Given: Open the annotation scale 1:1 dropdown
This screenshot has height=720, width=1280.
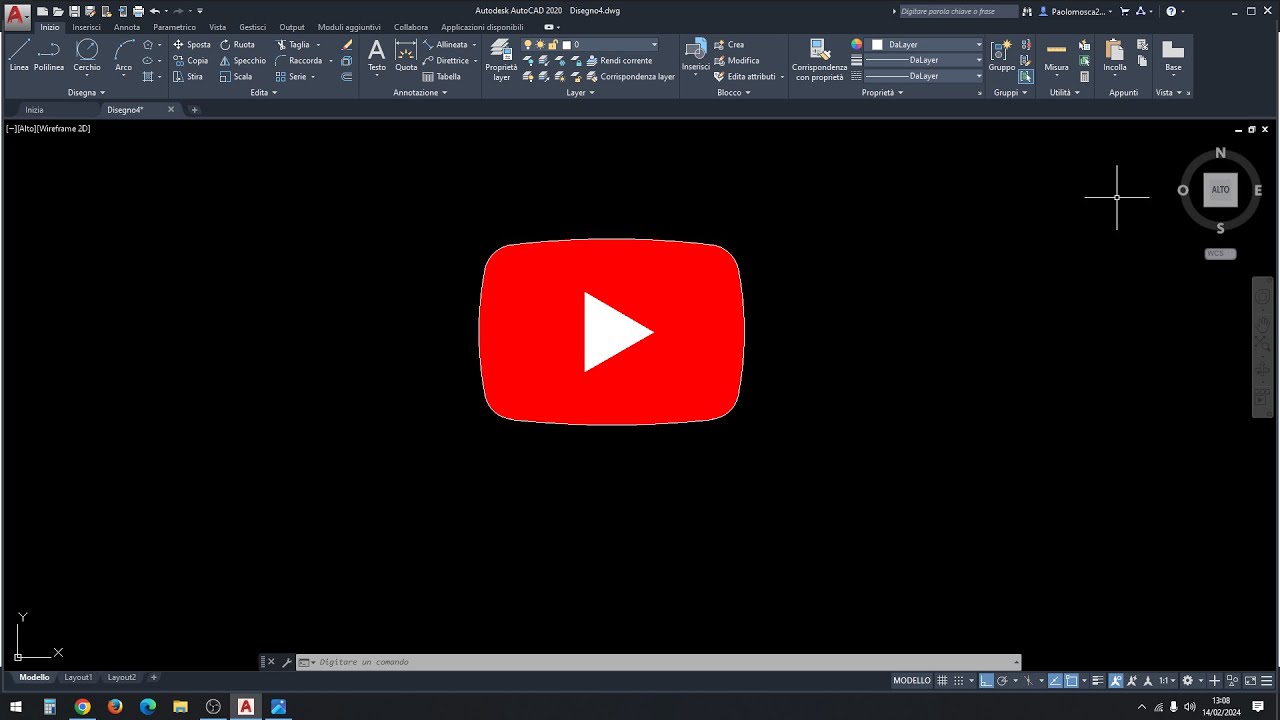Looking at the screenshot, I should (1166, 681).
